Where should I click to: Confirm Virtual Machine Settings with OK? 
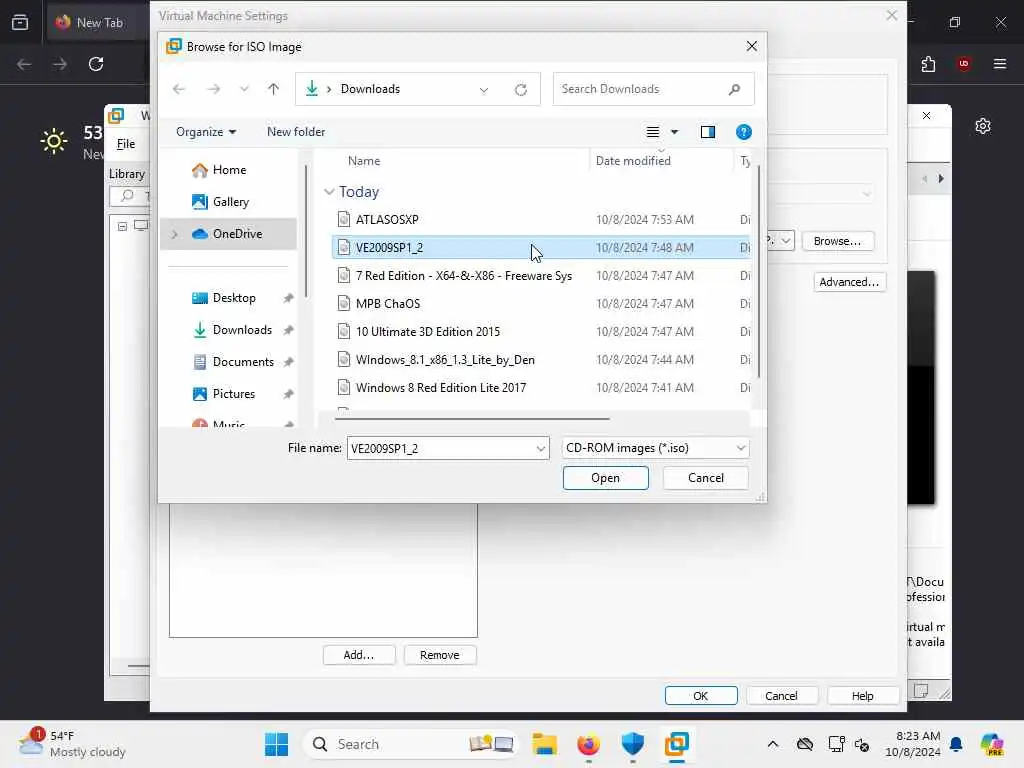[701, 696]
